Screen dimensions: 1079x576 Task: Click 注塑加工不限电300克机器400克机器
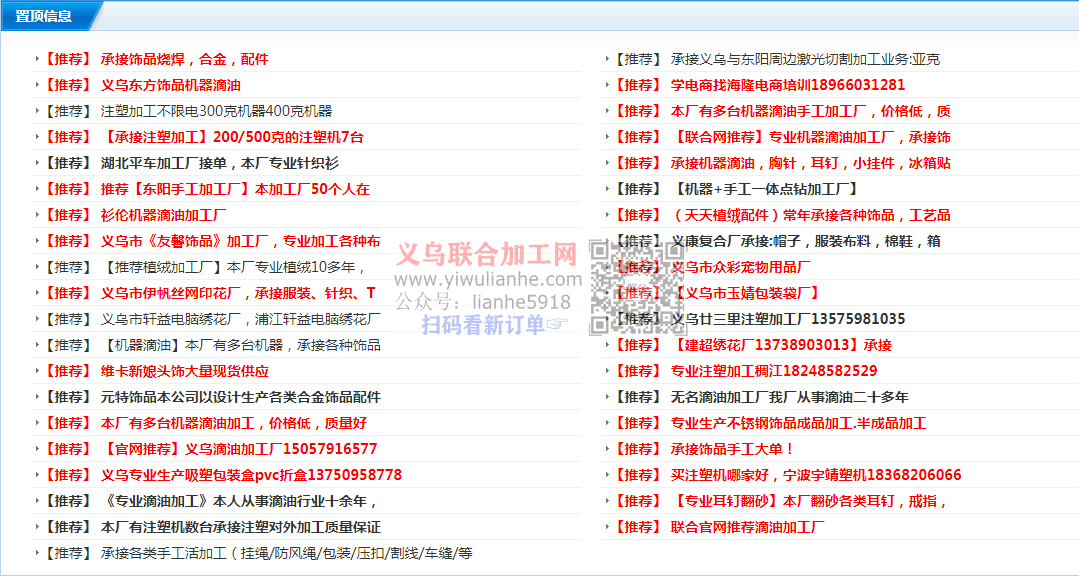click(216, 111)
